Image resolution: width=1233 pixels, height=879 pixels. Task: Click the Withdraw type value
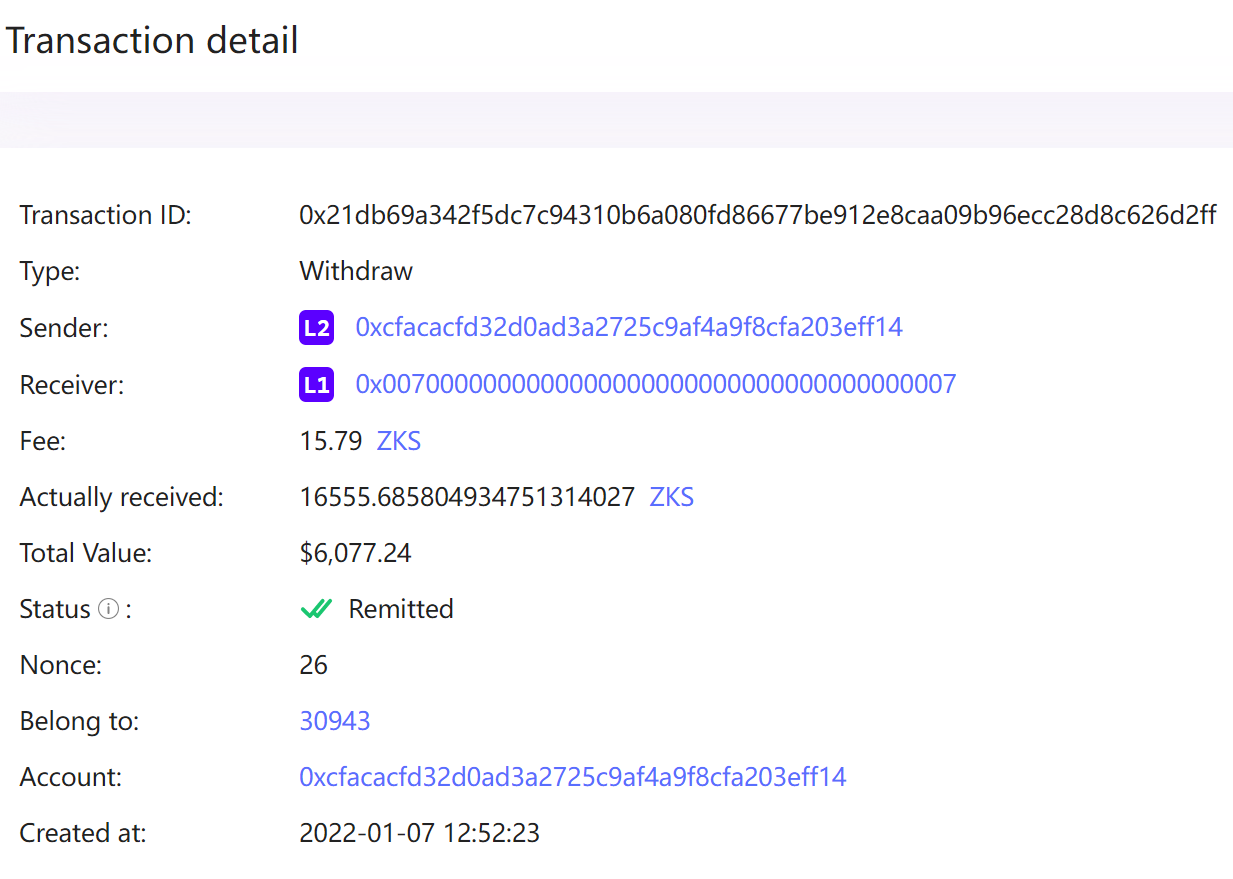tap(356, 271)
